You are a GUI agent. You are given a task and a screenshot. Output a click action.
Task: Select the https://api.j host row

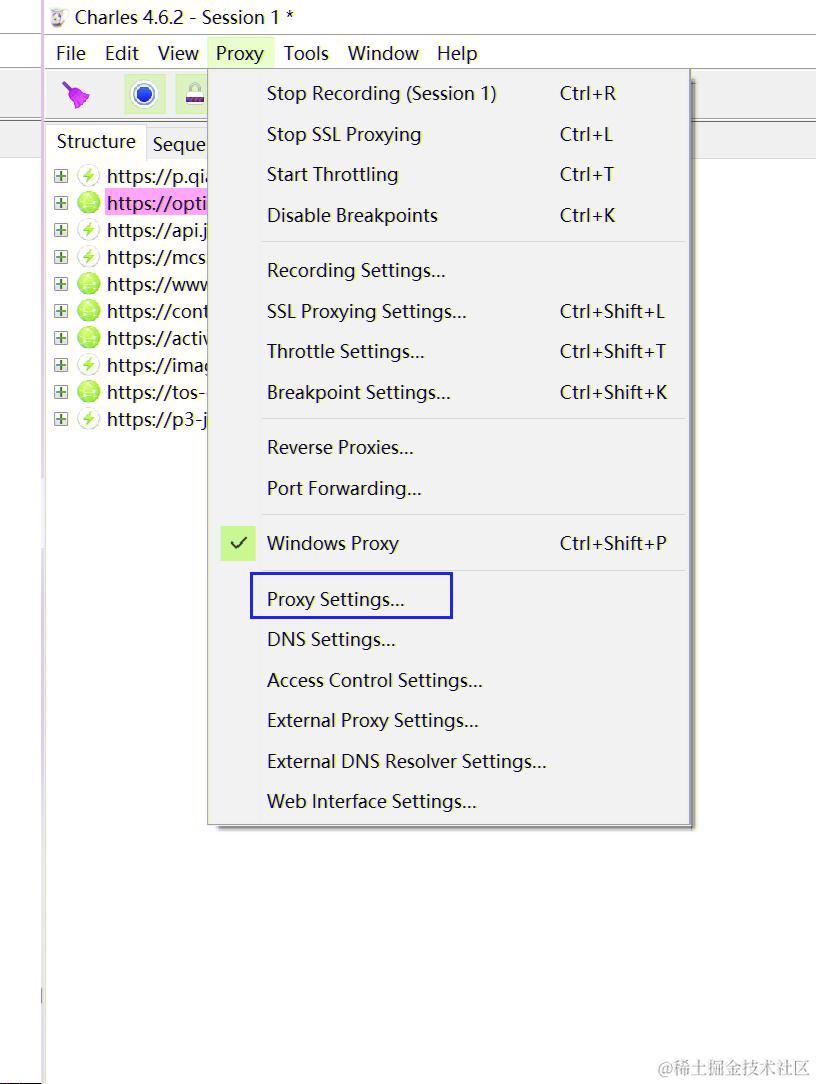pyautogui.click(x=156, y=230)
